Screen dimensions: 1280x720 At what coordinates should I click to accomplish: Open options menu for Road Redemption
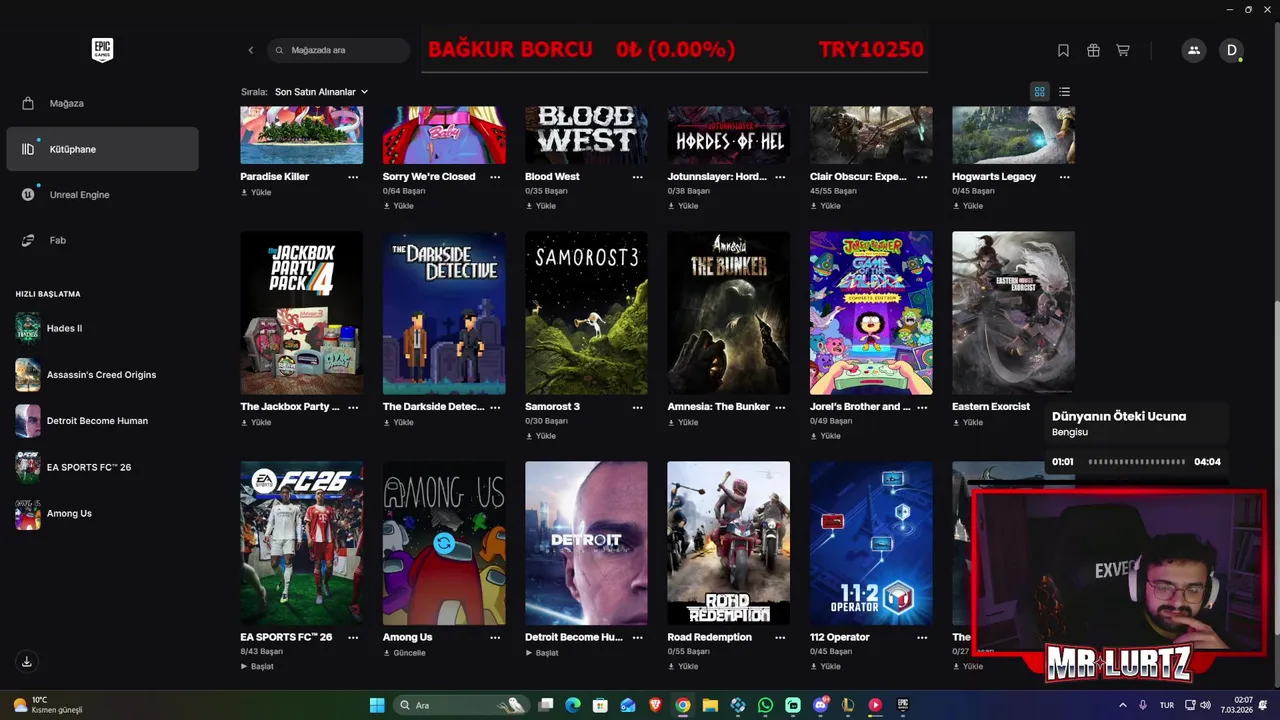[780, 637]
